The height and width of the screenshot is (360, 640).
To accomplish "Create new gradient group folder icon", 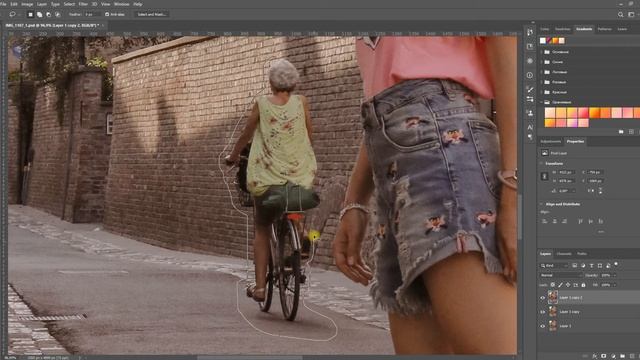I will click(621, 132).
